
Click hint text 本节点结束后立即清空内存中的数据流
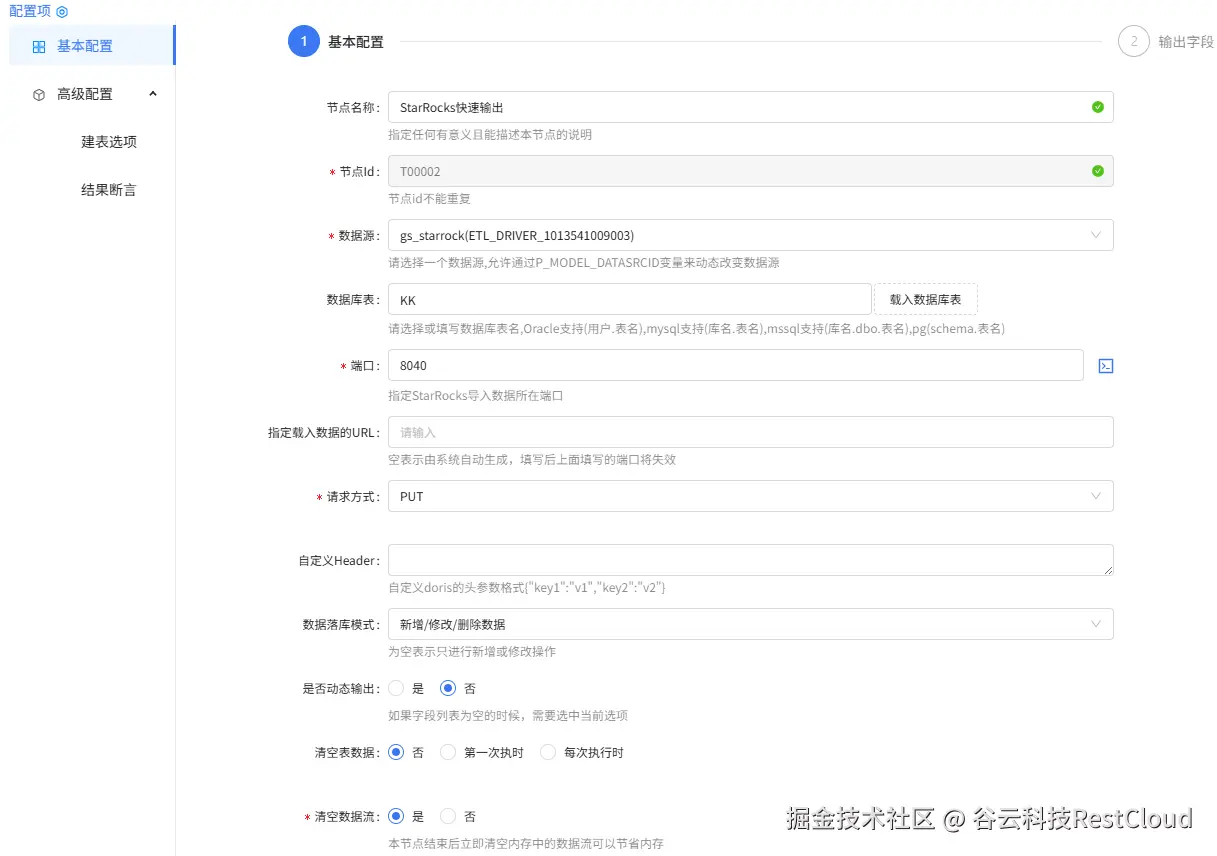click(x=526, y=844)
